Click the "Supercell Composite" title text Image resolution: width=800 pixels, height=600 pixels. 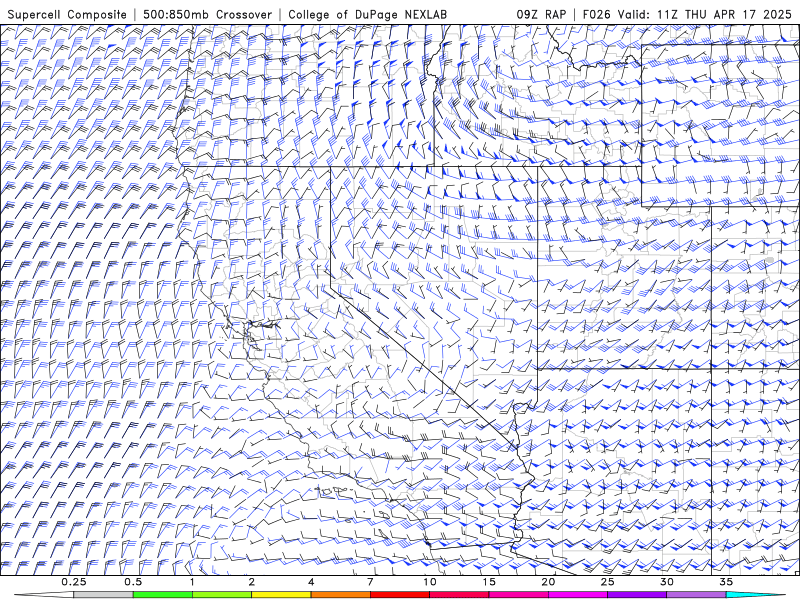pyautogui.click(x=67, y=14)
